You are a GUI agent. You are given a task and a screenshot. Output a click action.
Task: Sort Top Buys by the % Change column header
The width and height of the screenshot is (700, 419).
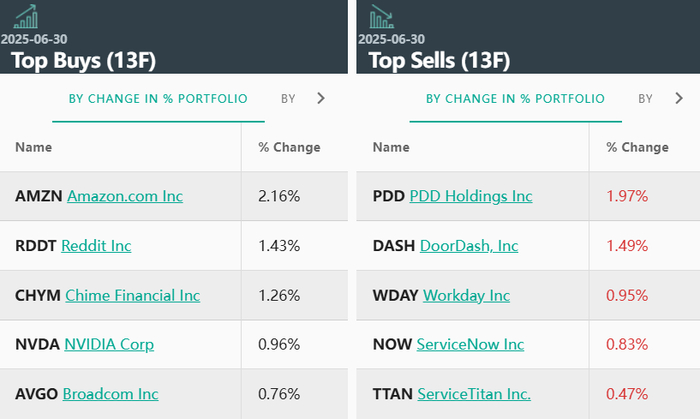[289, 147]
